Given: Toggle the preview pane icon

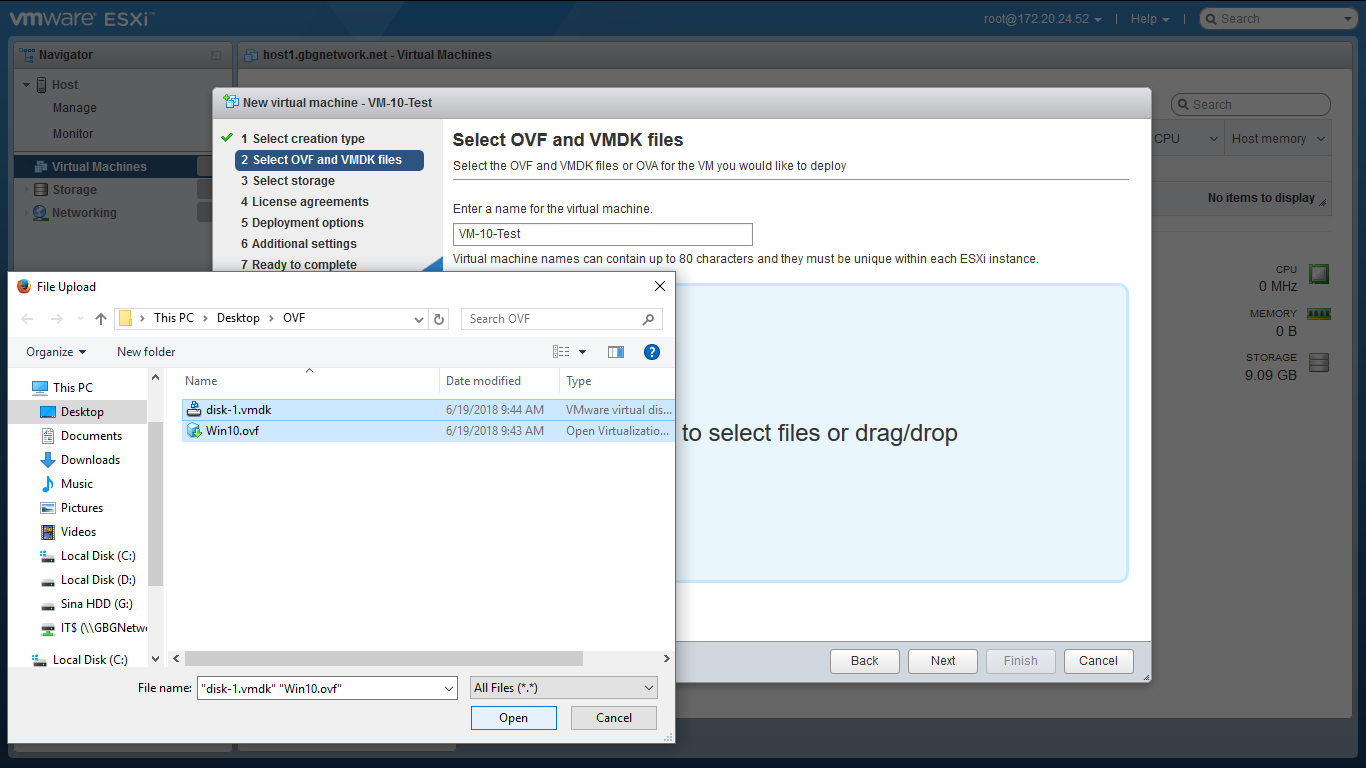Looking at the screenshot, I should pos(616,352).
